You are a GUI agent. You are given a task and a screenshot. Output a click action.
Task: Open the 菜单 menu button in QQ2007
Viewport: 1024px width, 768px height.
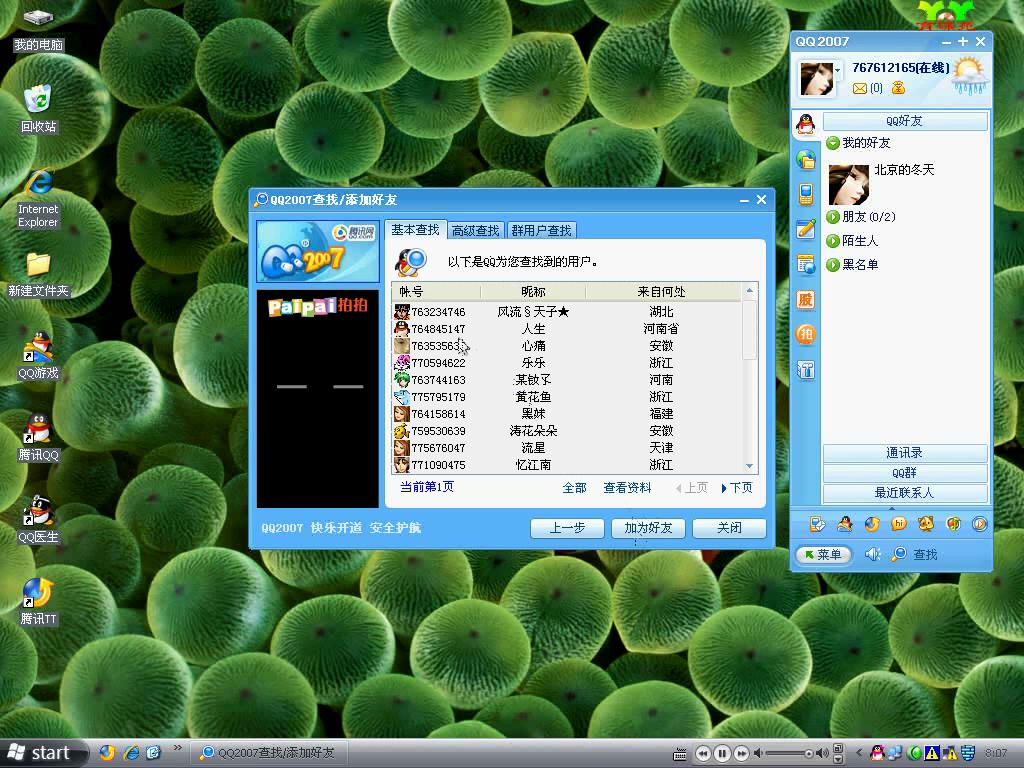coord(823,554)
